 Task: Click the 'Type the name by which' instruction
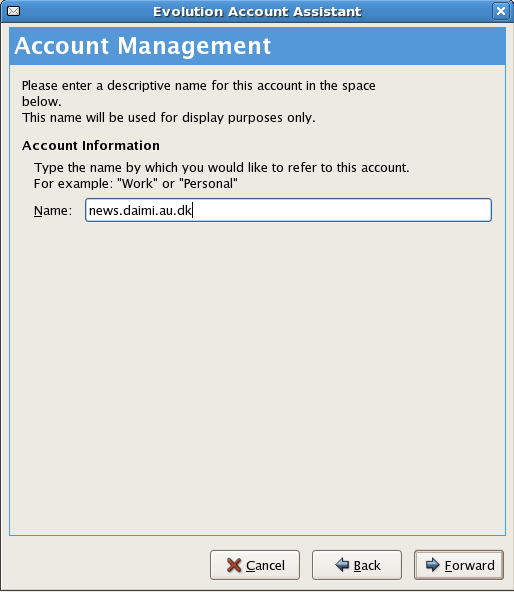pos(222,168)
